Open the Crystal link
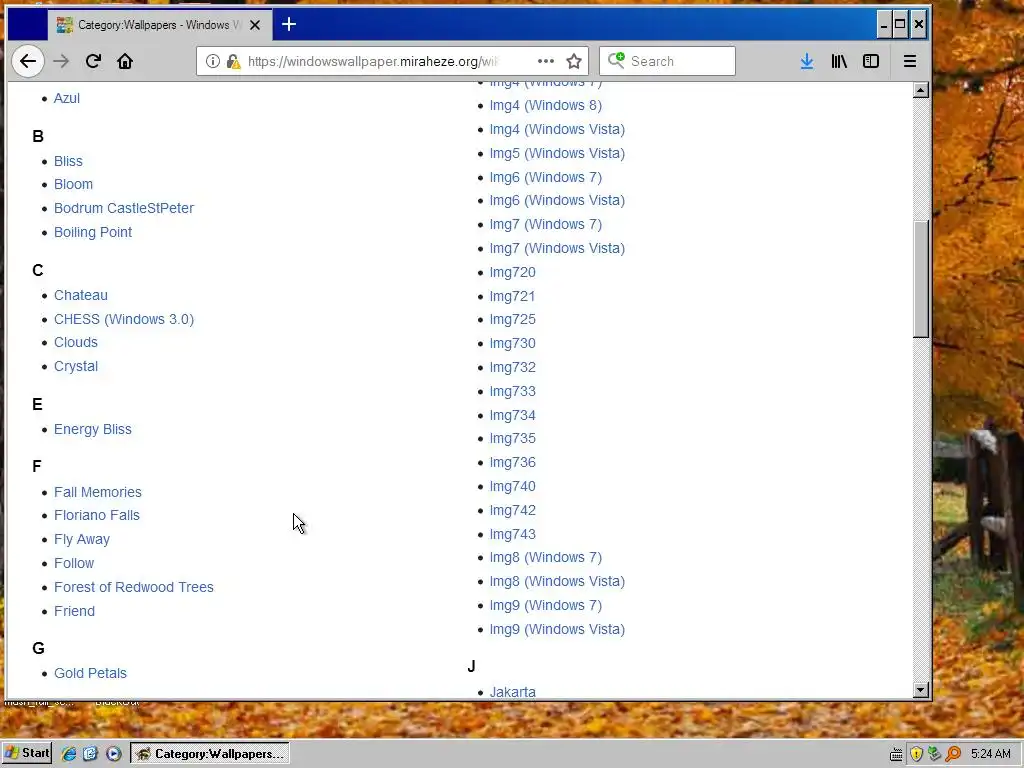The width and height of the screenshot is (1024, 768). pyautogui.click(x=76, y=366)
